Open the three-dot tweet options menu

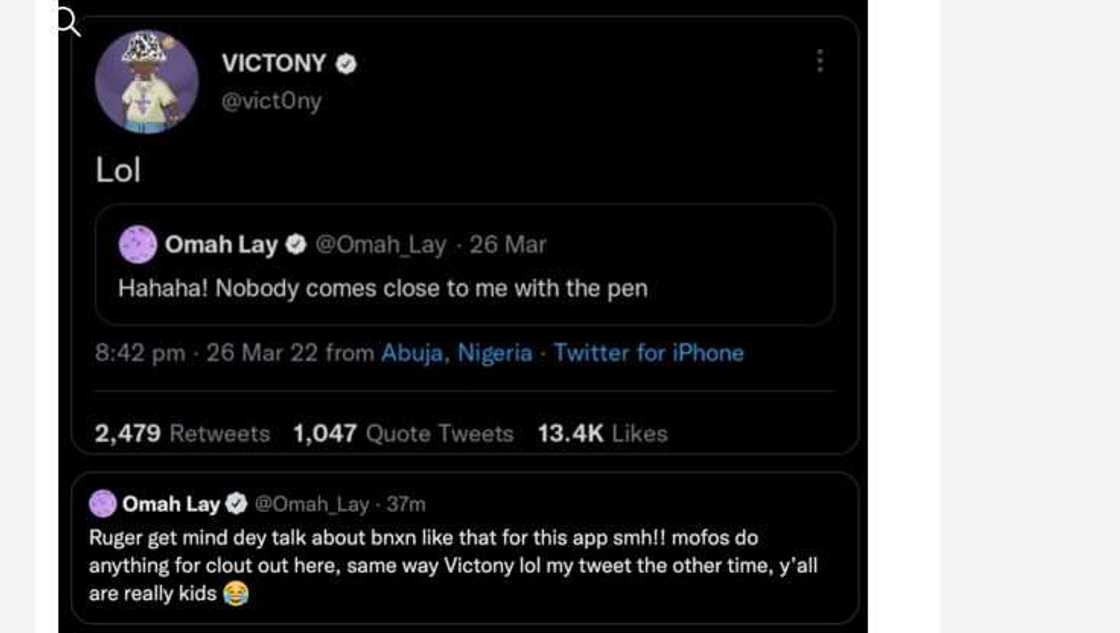819,62
